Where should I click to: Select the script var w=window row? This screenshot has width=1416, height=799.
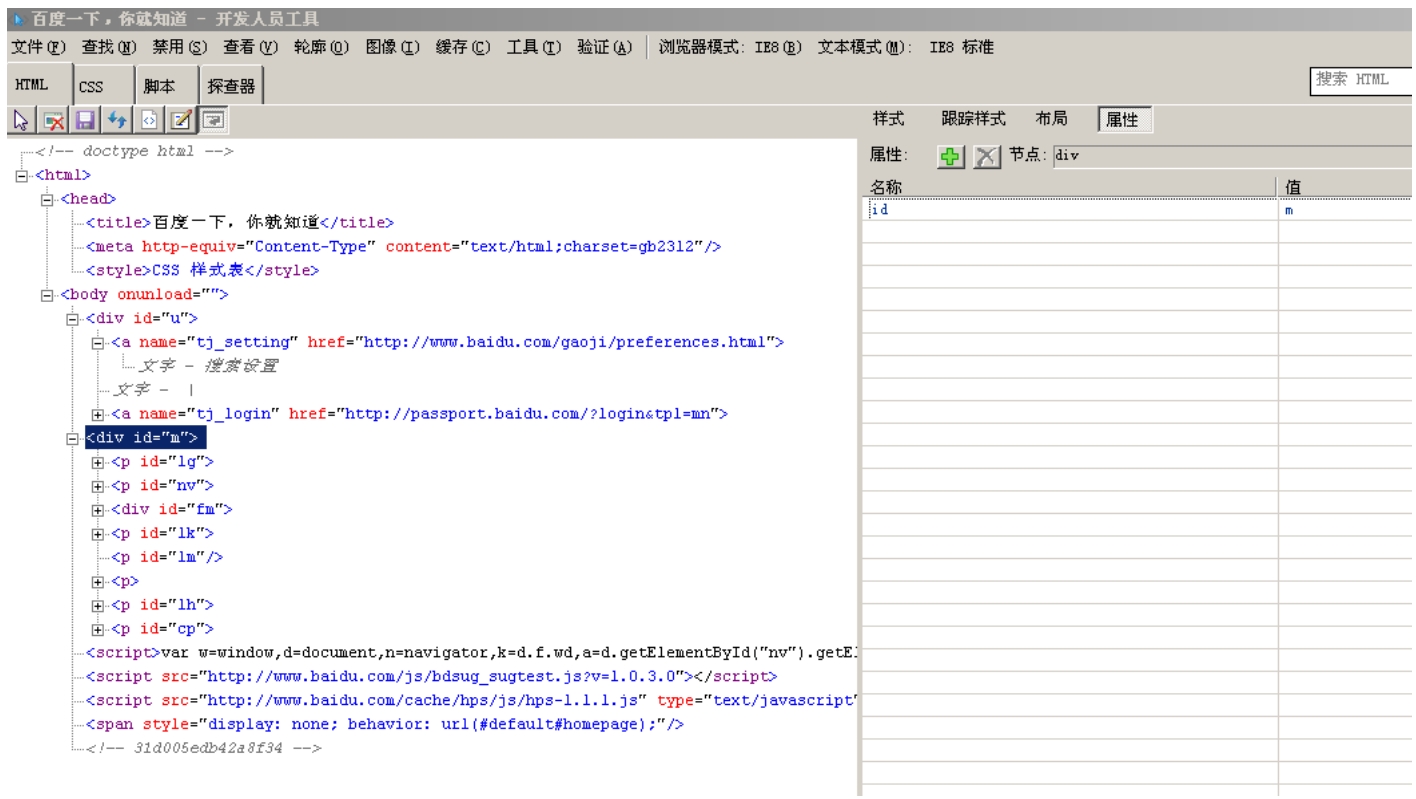pyautogui.click(x=473, y=653)
